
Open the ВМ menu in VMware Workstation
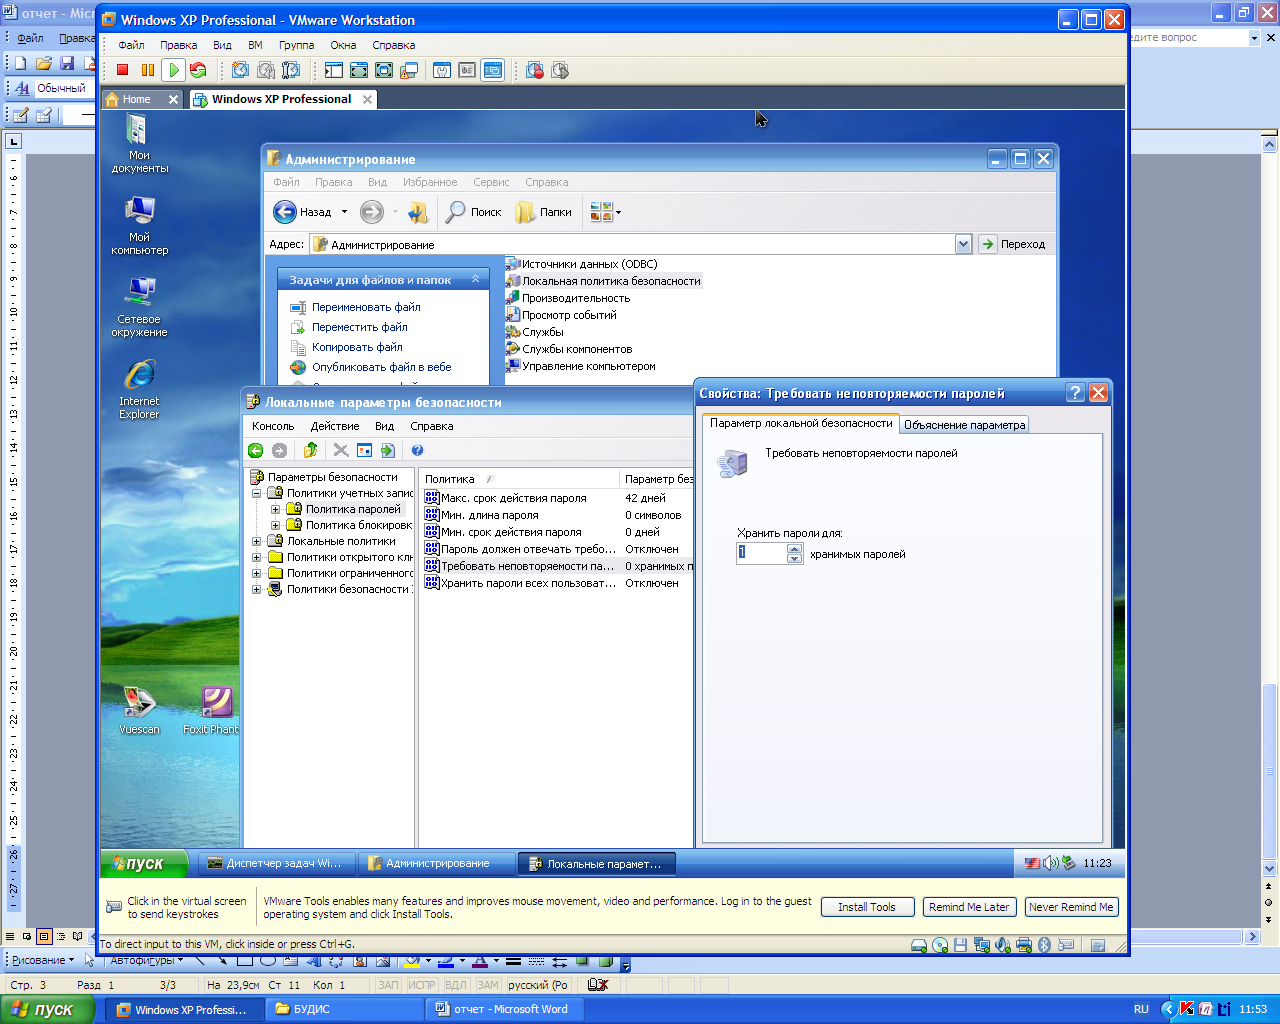(x=255, y=45)
